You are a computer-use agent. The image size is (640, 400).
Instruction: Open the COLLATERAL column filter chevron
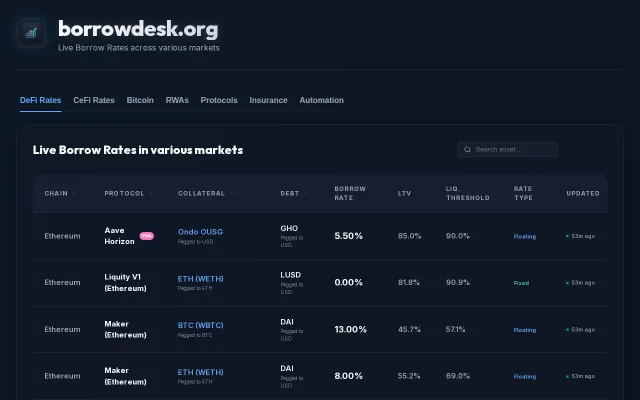pos(231,193)
